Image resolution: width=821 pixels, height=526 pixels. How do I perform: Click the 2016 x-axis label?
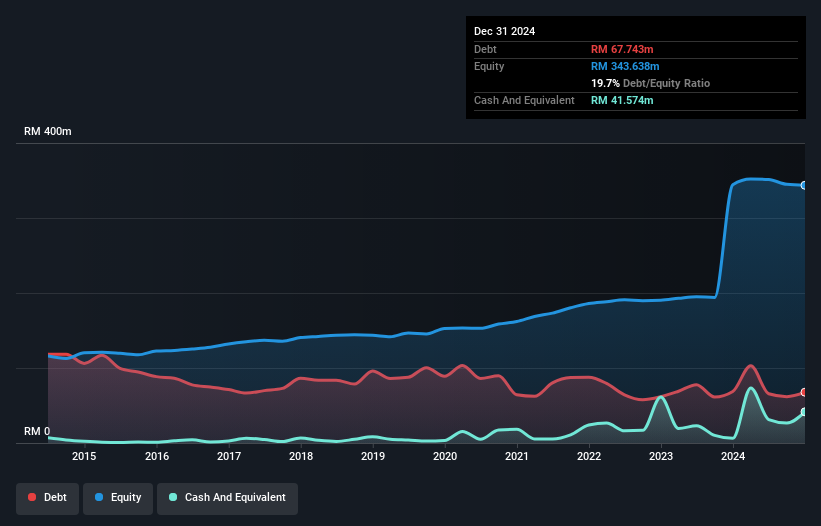click(157, 456)
